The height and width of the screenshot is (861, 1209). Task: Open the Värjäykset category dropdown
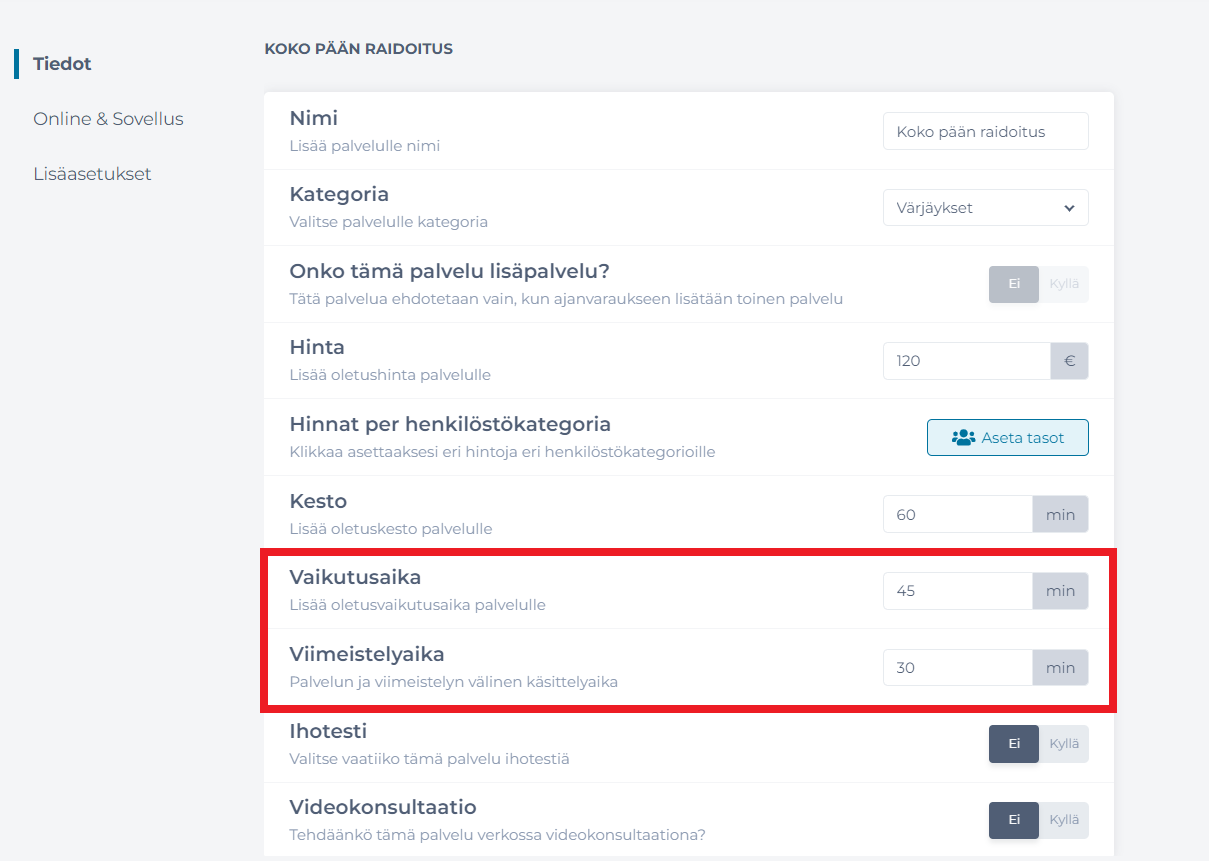pos(985,207)
